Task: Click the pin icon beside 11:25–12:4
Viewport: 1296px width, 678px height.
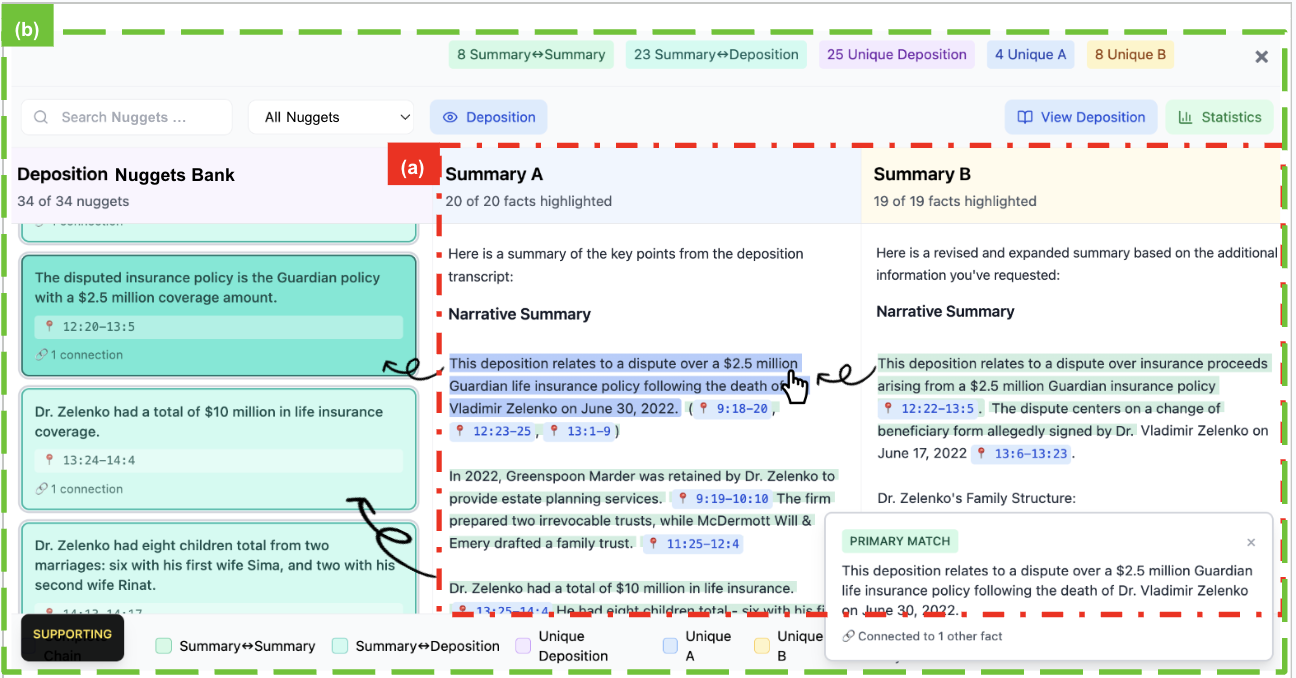Action: click(653, 544)
